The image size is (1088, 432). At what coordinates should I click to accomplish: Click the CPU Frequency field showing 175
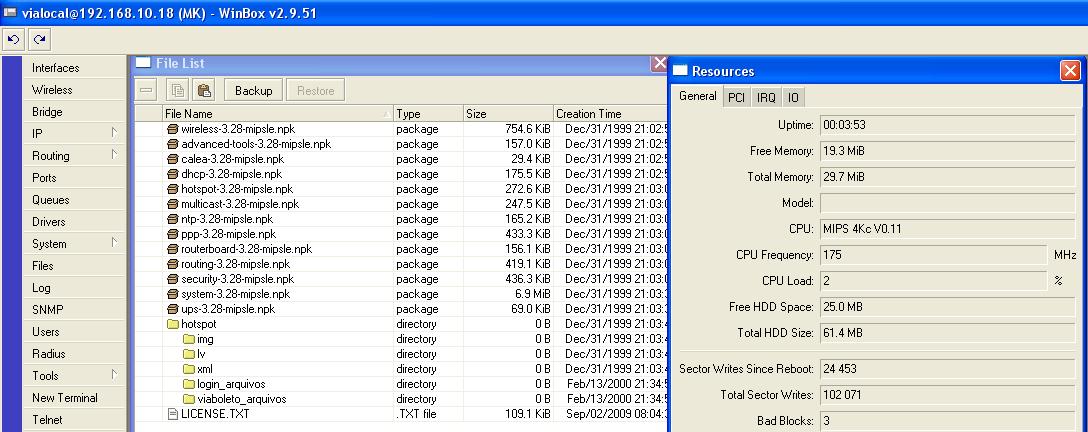click(x=933, y=255)
